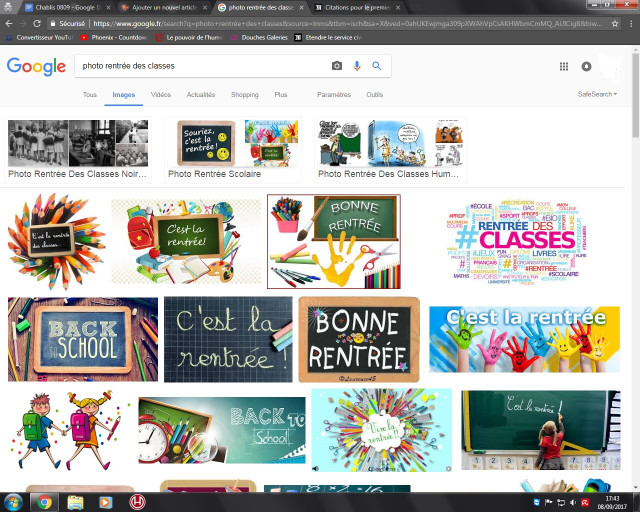
Task: Click the camera search-by-image icon
Action: (336, 66)
